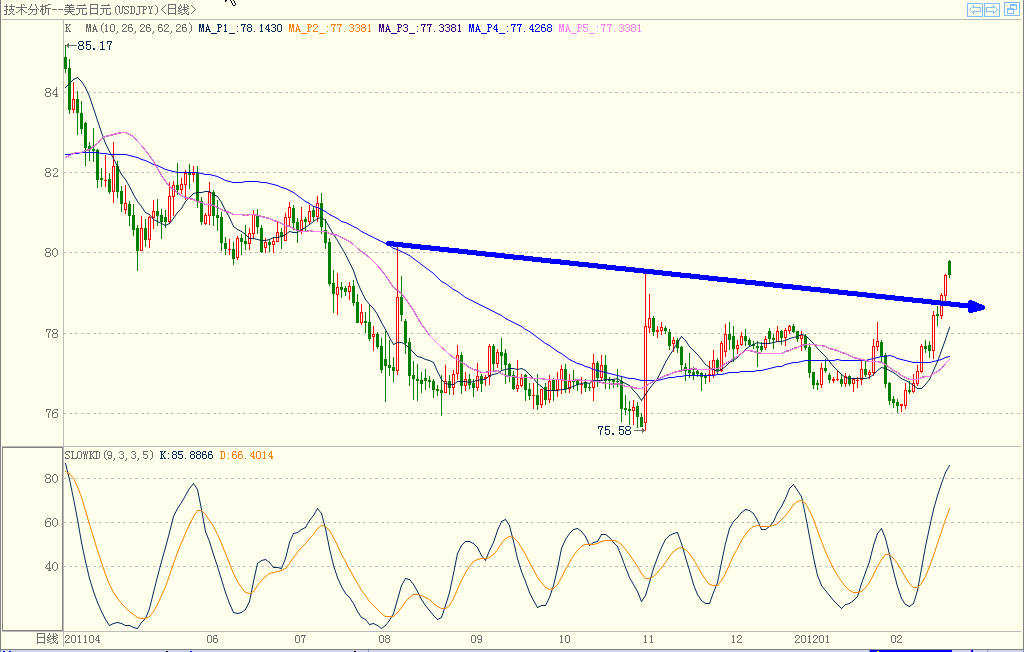Click the 75.58 low price marker label
The width and height of the screenshot is (1024, 652).
(615, 431)
